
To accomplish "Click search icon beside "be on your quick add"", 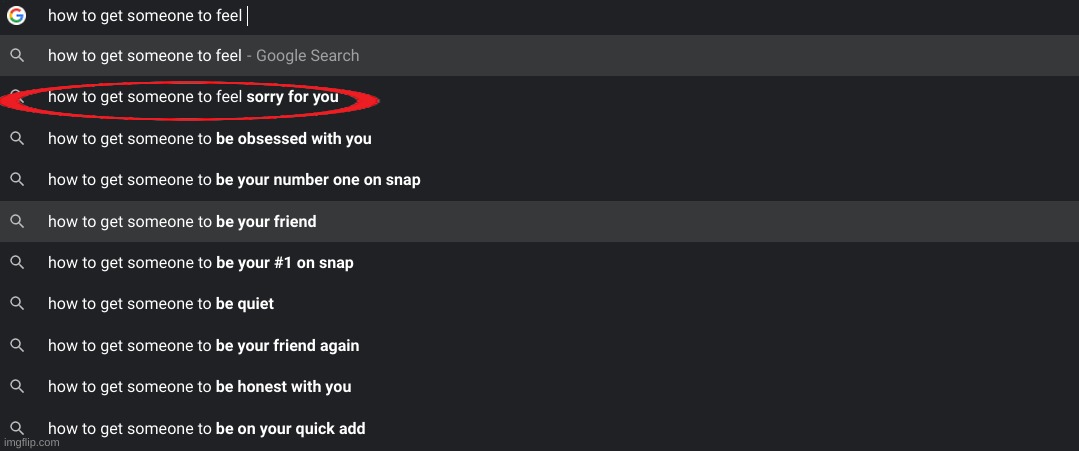I will click(17, 427).
